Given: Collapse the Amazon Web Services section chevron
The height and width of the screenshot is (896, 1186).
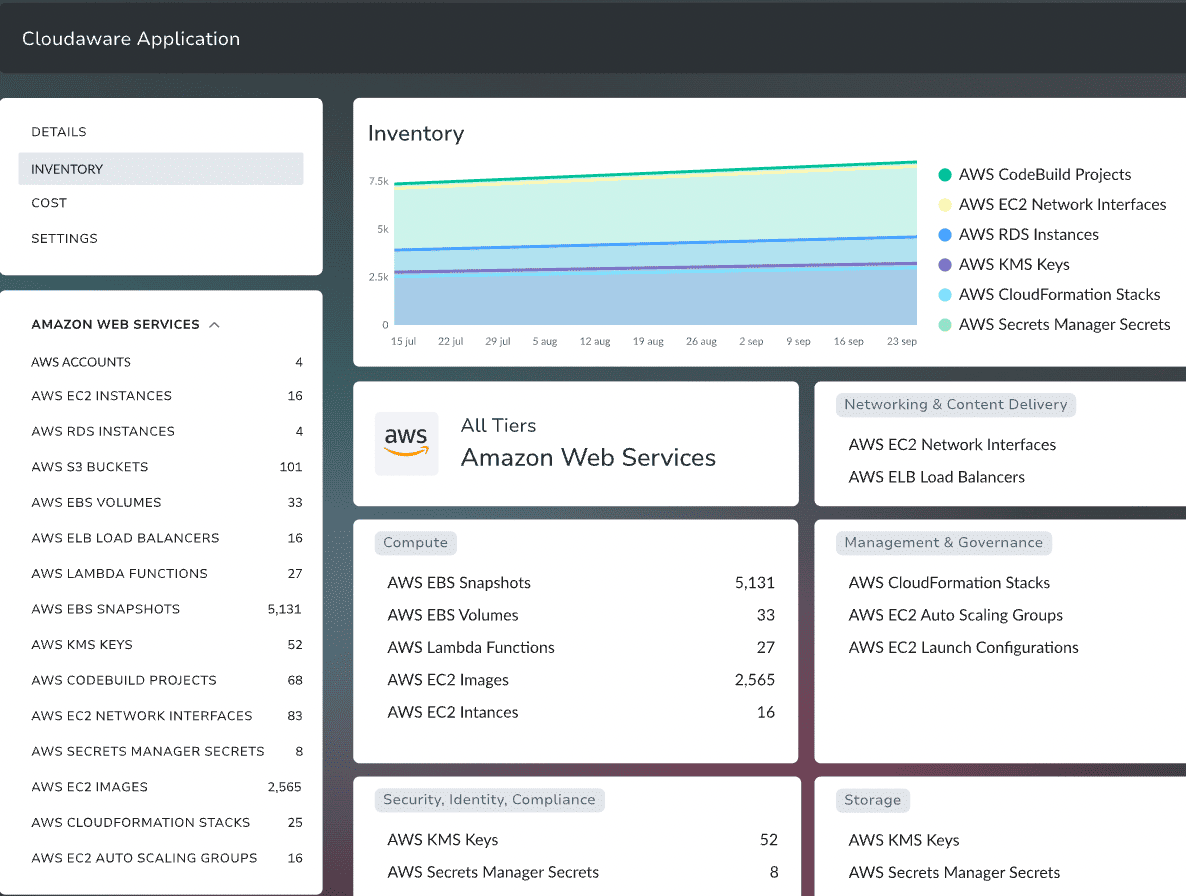Looking at the screenshot, I should pyautogui.click(x=215, y=324).
